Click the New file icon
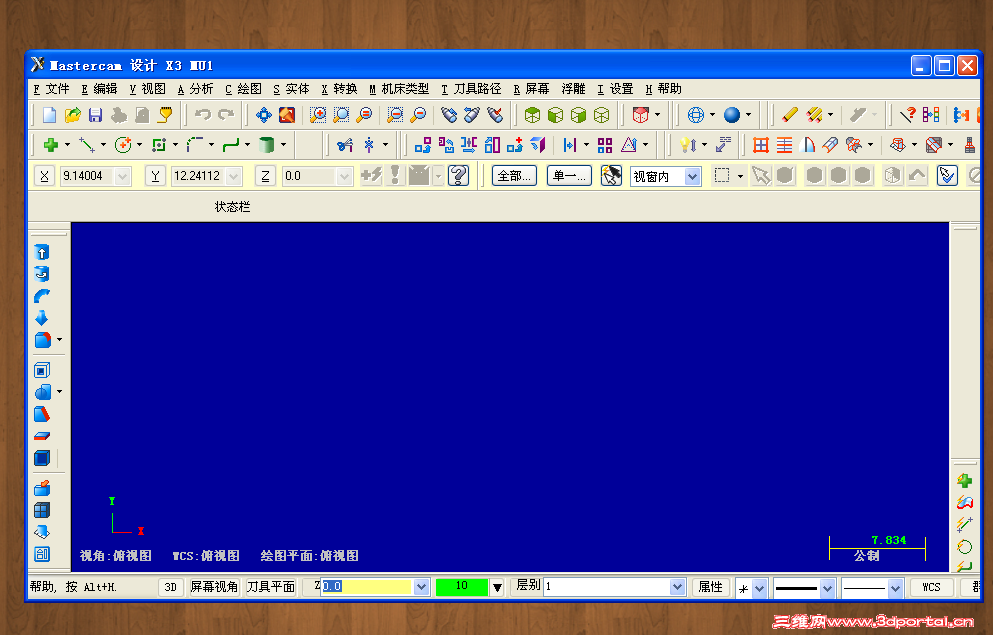This screenshot has width=993, height=635. [49, 115]
